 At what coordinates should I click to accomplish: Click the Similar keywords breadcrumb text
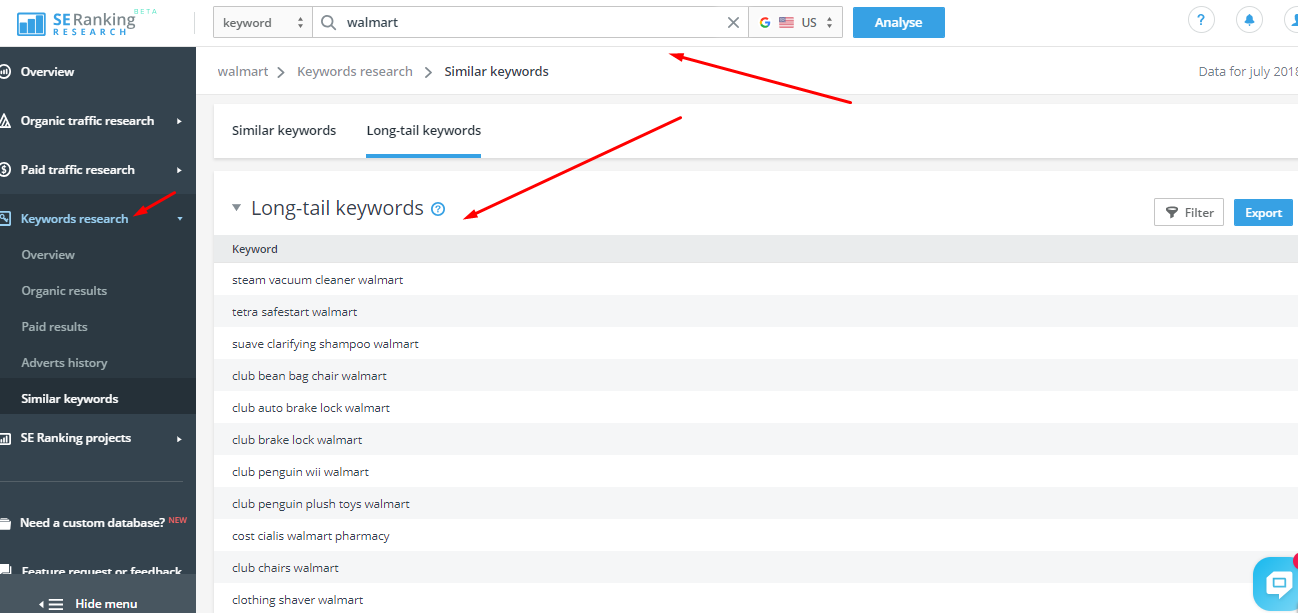496,72
